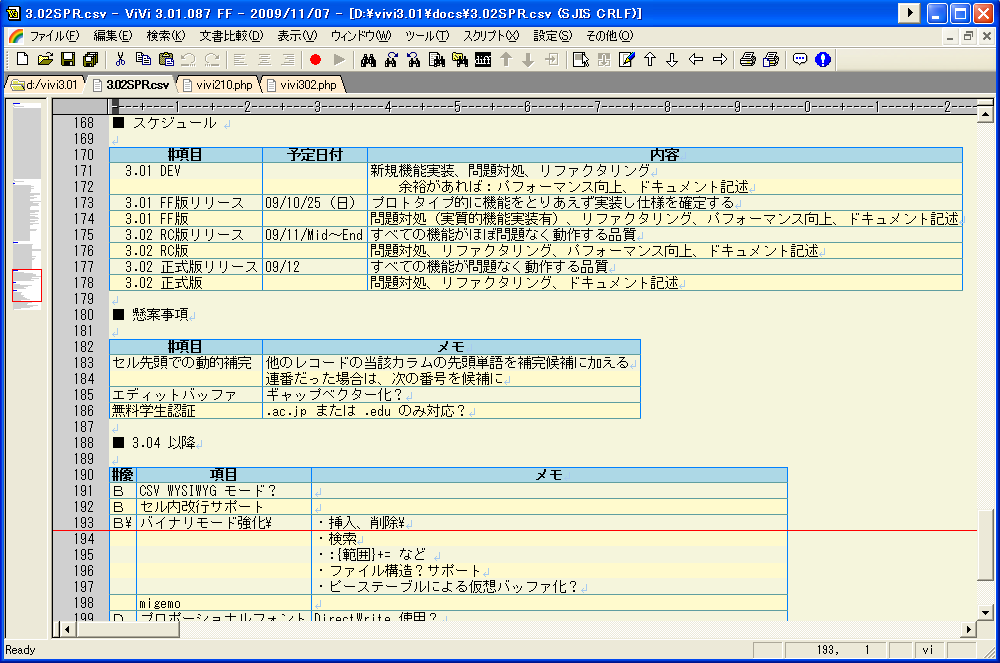Click the Redo arrow icon
Image resolution: width=1000 pixels, height=663 pixels.
pos(212,59)
